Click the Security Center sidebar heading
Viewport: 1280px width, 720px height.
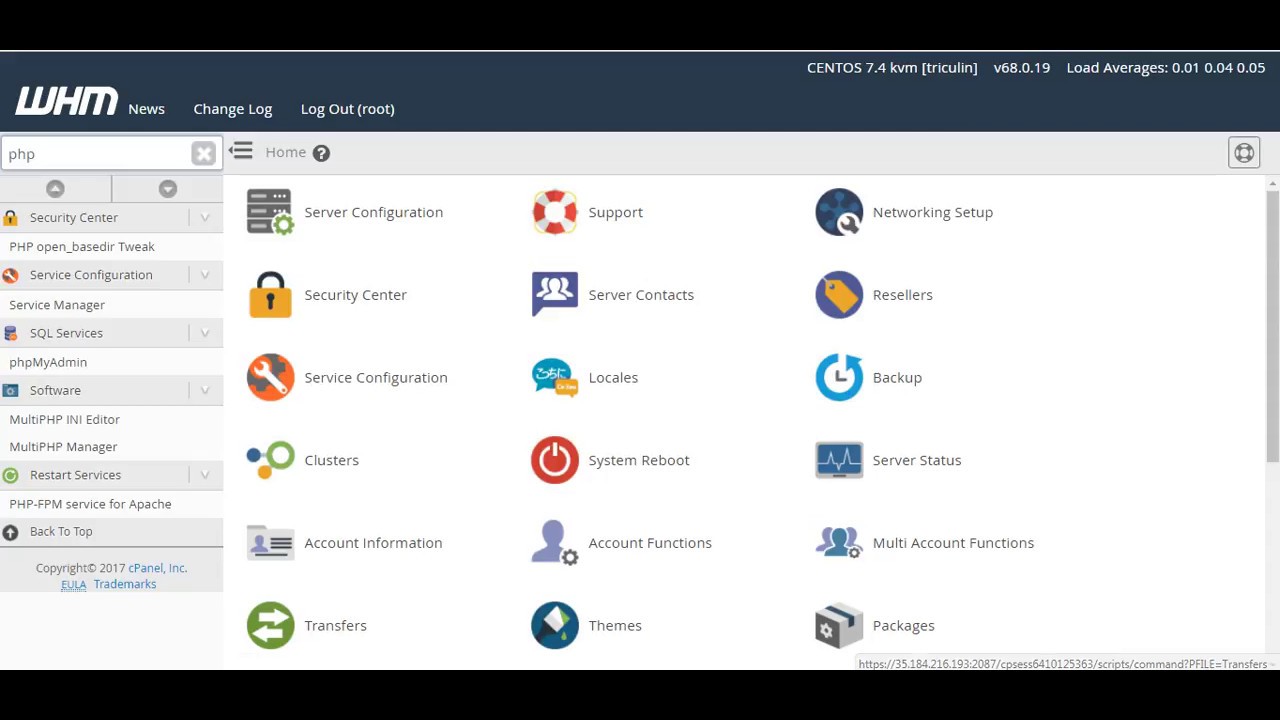(74, 217)
